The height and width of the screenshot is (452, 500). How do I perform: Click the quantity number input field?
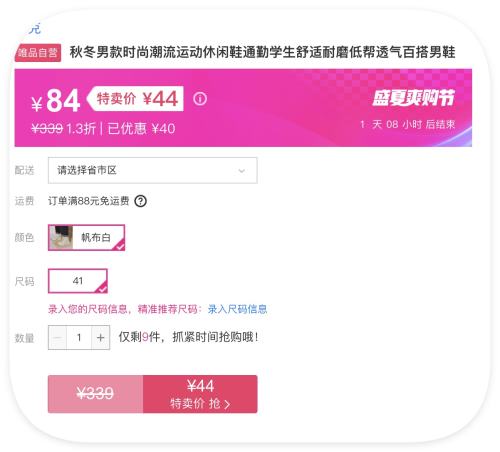(x=79, y=338)
